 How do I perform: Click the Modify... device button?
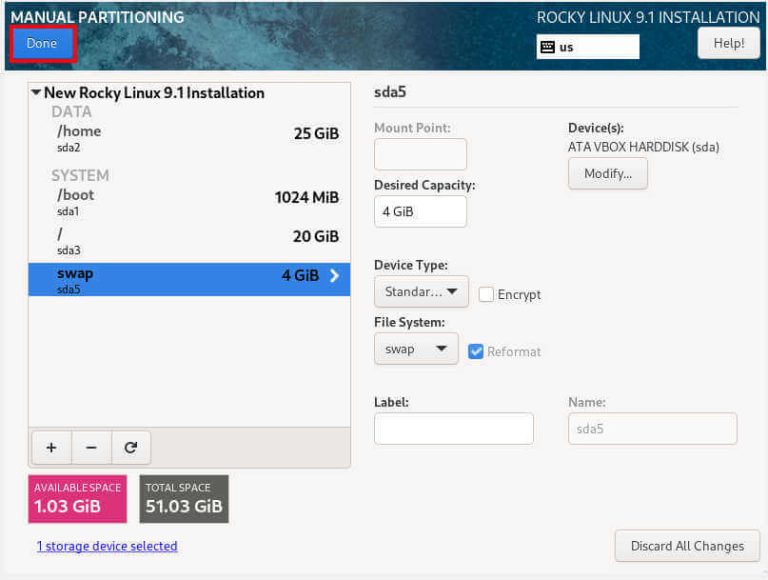pyautogui.click(x=608, y=173)
